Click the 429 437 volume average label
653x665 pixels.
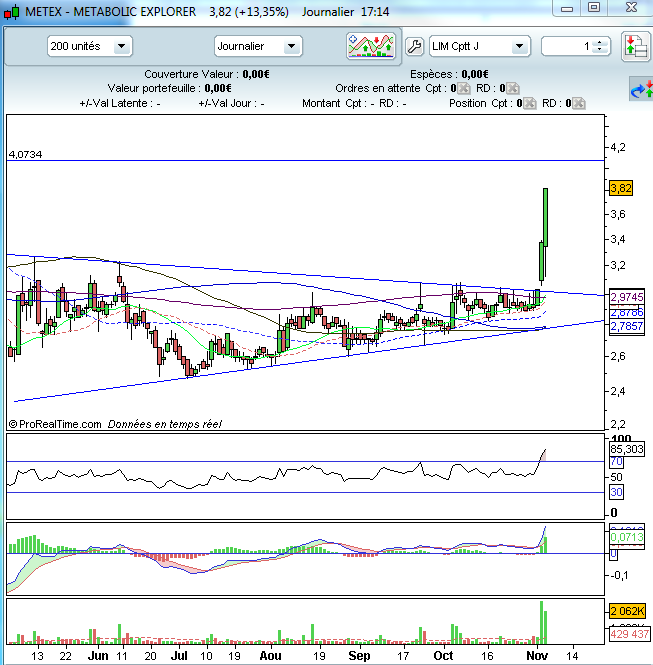click(x=629, y=634)
